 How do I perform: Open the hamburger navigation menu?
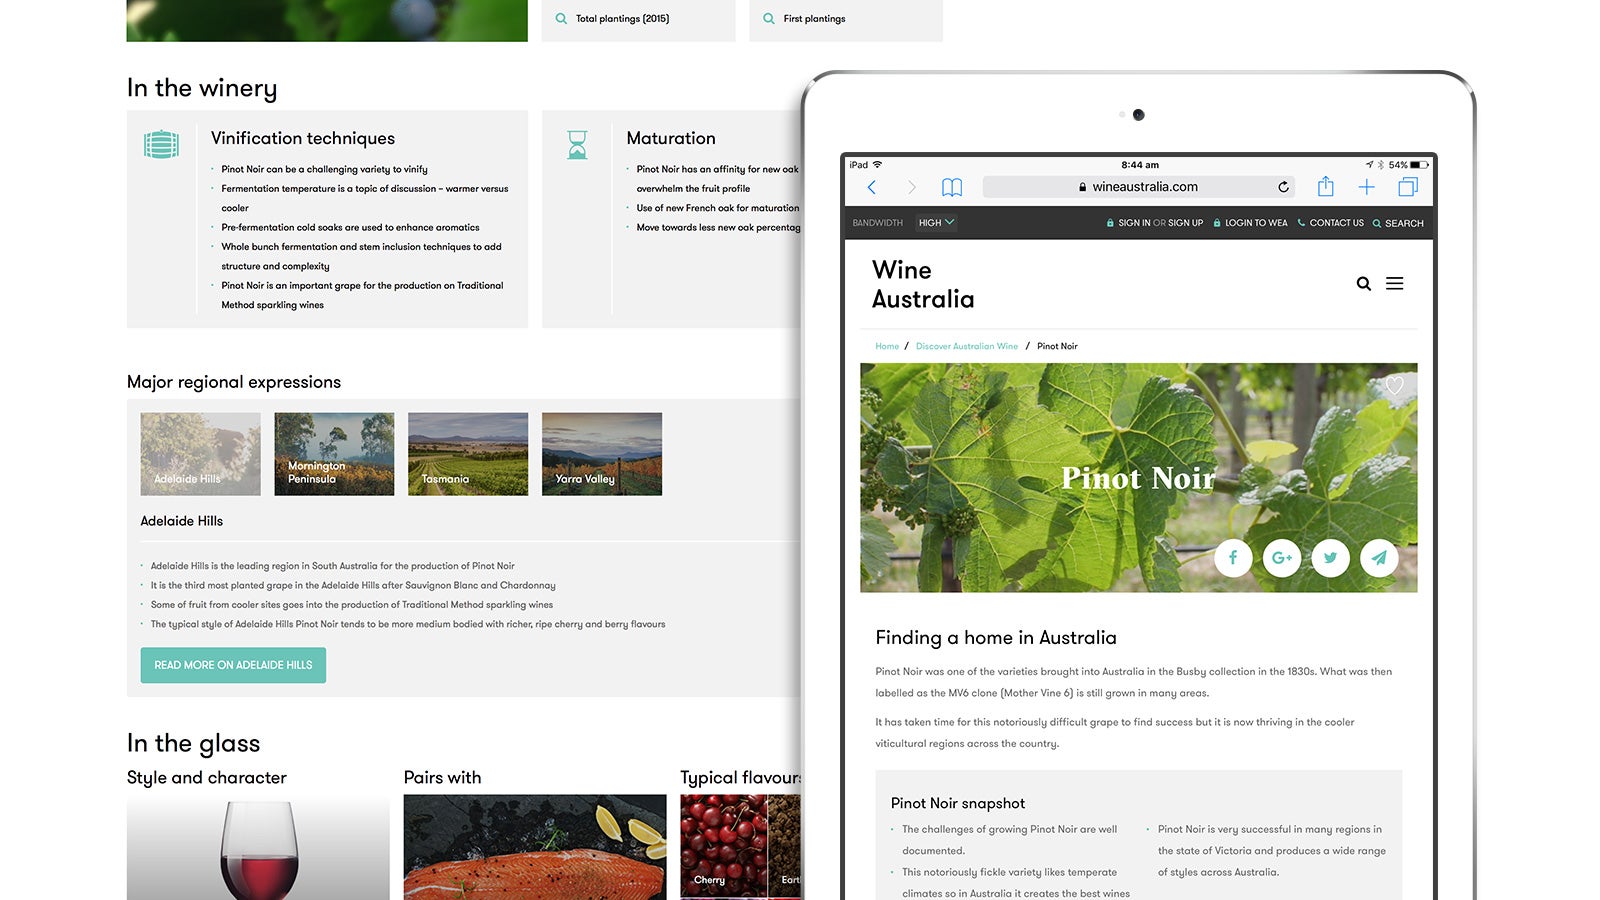pos(1395,284)
